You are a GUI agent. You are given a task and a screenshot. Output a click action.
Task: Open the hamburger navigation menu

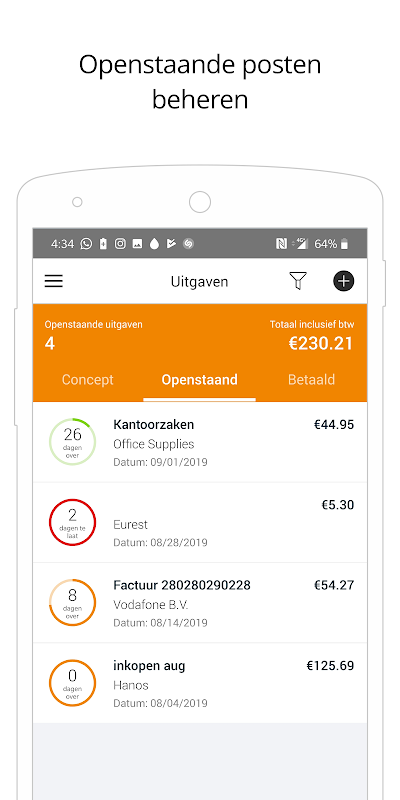point(54,281)
